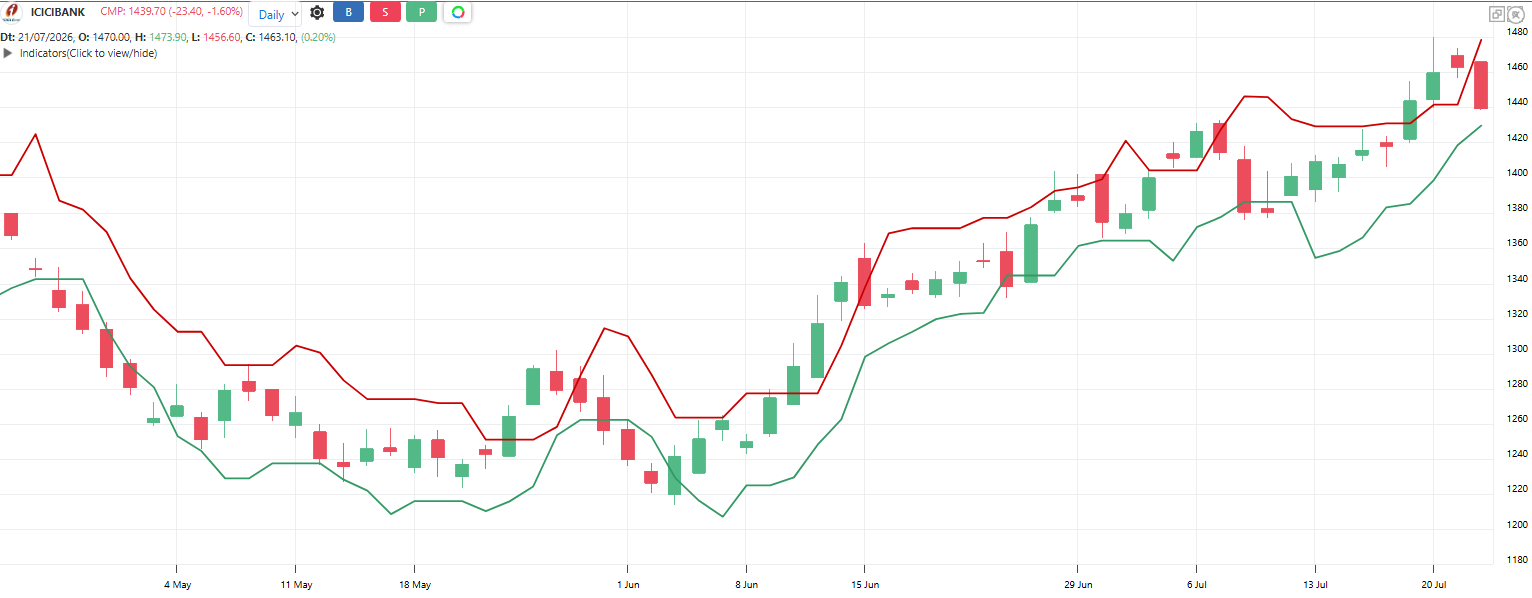Click the H: 1473.90 high value

coord(161,37)
